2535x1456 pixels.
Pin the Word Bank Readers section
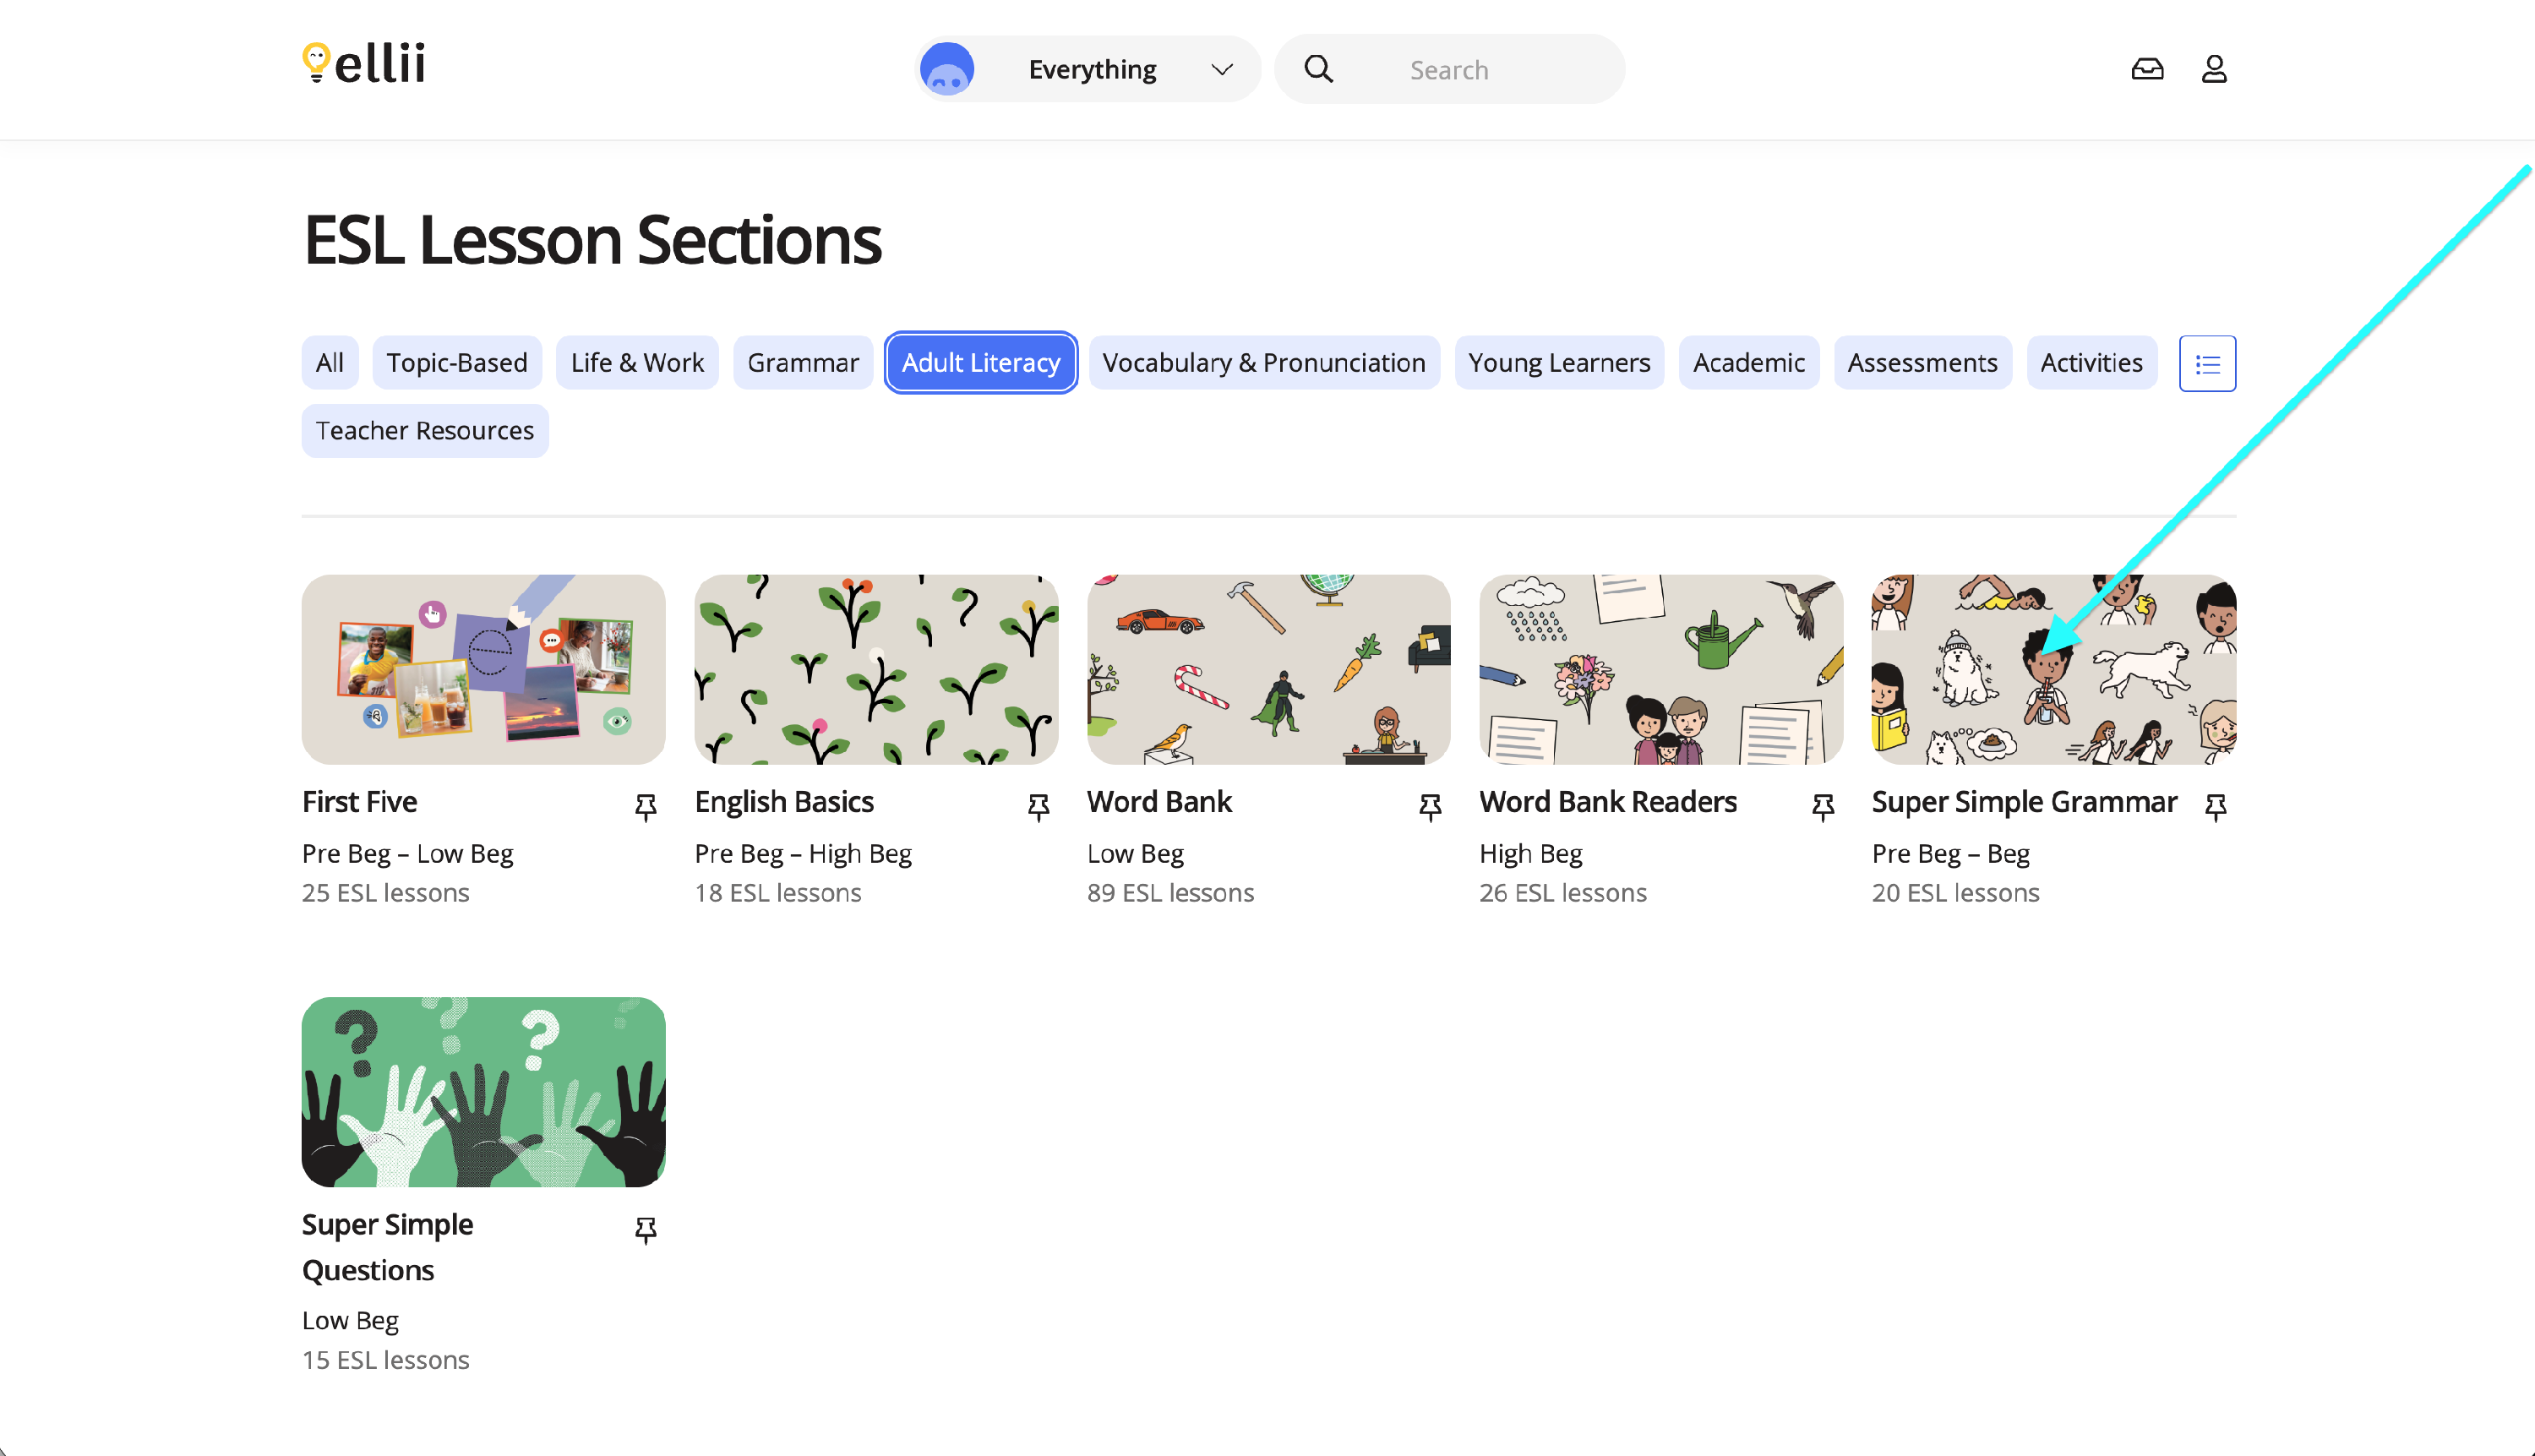pyautogui.click(x=1823, y=807)
